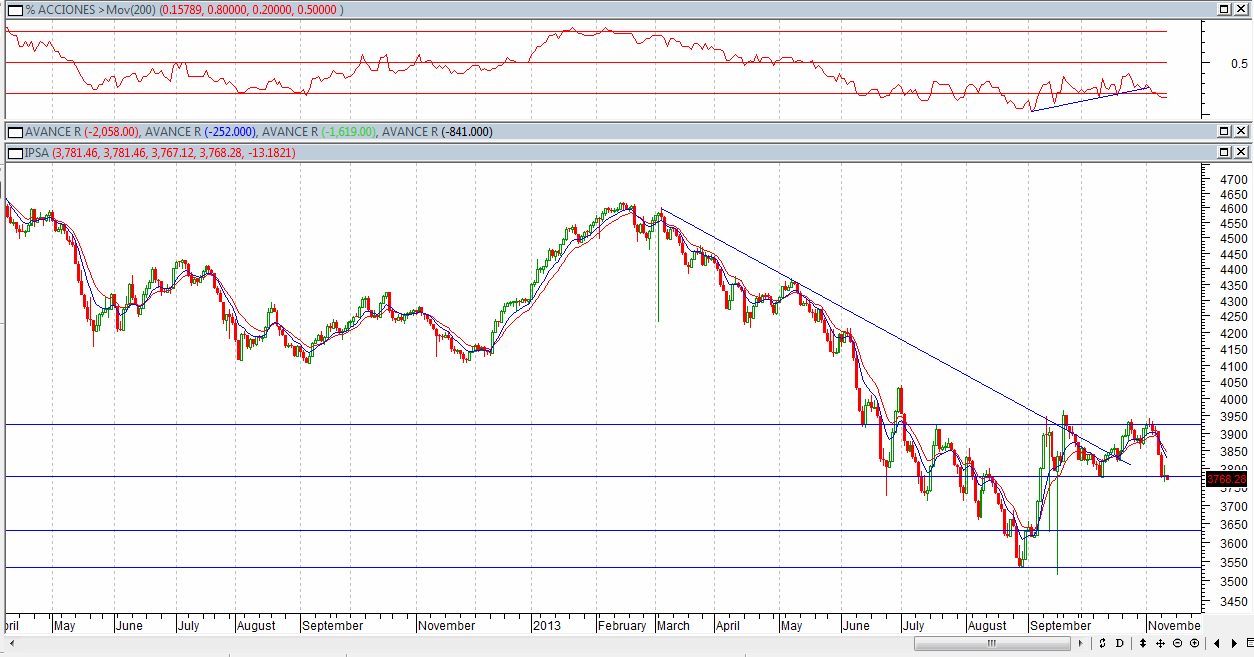Open the IPSA pane menu box
This screenshot has height=657, width=1254.
[15, 152]
